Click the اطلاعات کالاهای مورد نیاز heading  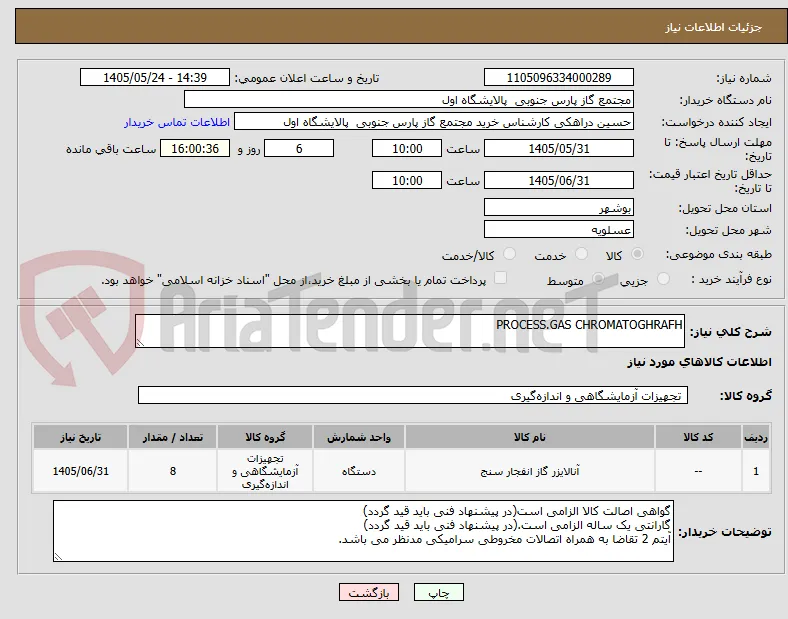[x=699, y=362]
